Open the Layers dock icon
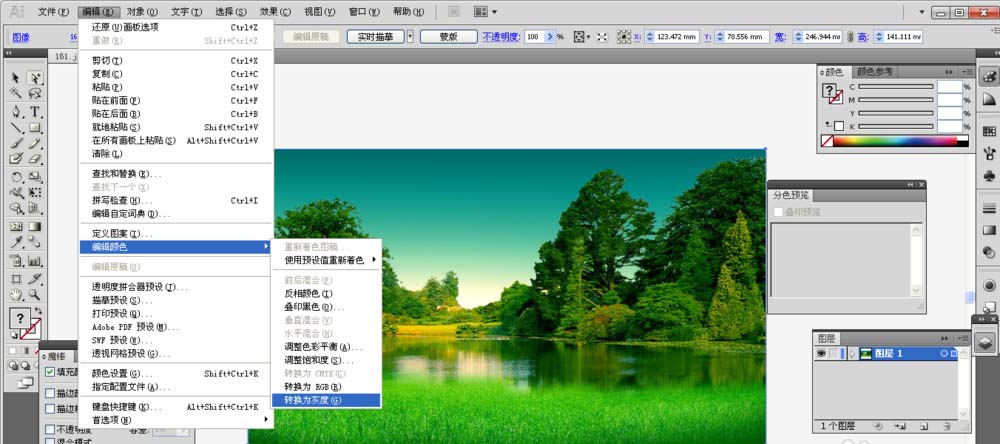Screen dimensions: 1000x444 pos(986,343)
